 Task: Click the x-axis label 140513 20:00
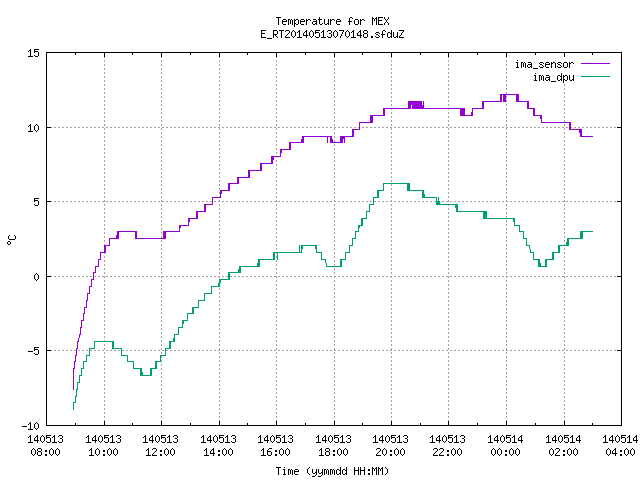391,445
